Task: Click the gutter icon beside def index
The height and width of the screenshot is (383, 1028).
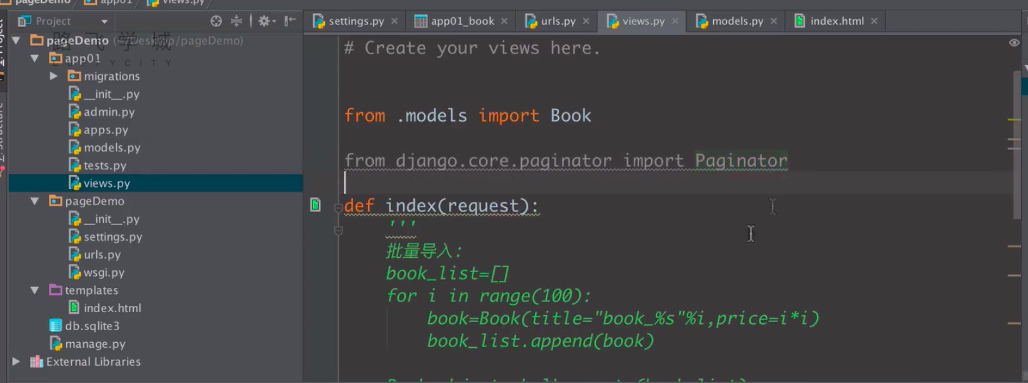Action: pos(316,205)
